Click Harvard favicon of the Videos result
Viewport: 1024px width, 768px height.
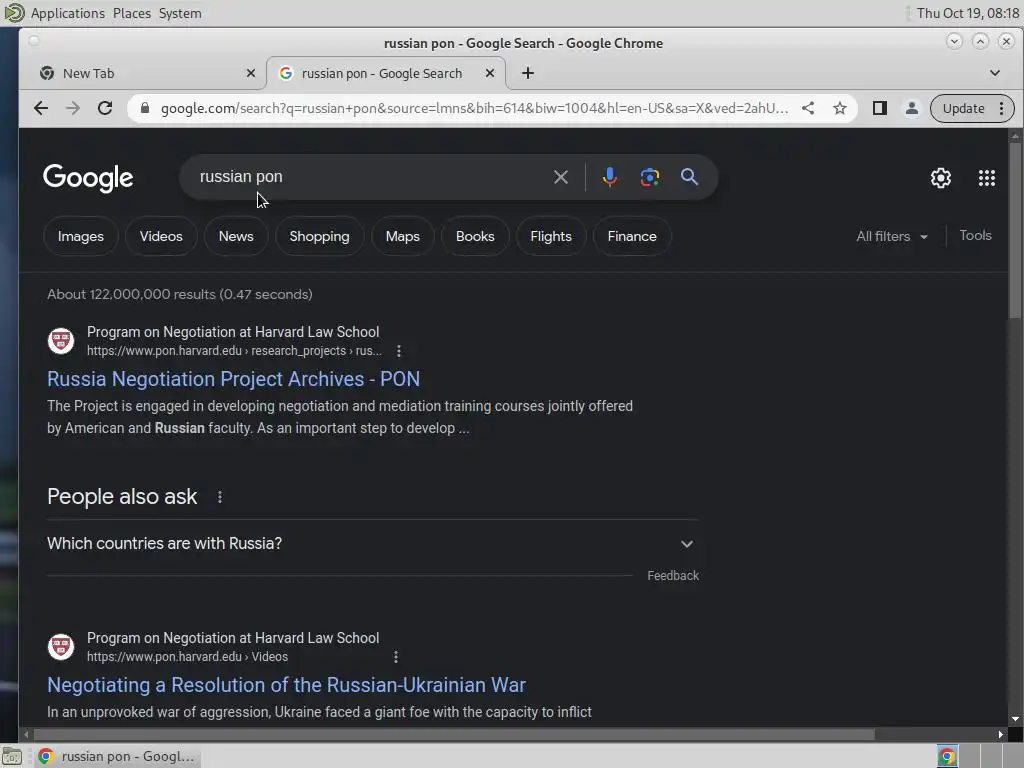click(61, 647)
